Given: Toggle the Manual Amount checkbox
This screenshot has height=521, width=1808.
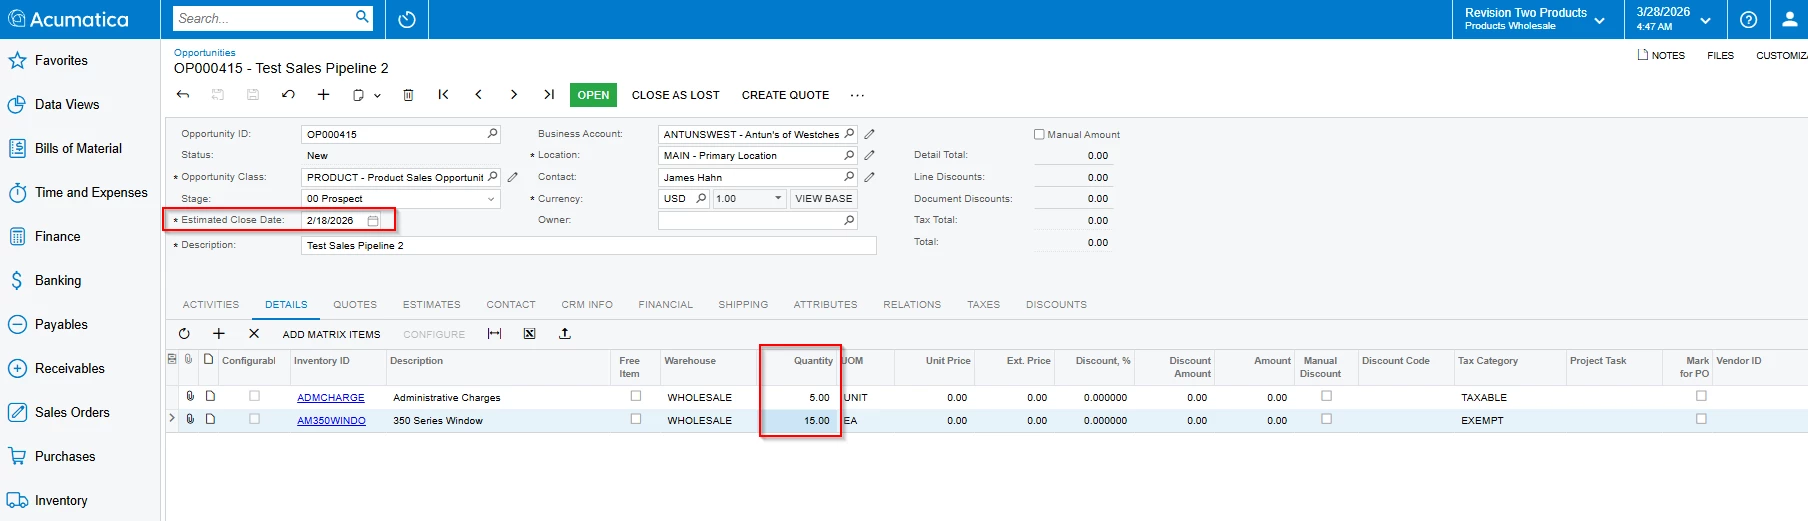Looking at the screenshot, I should [x=1039, y=134].
